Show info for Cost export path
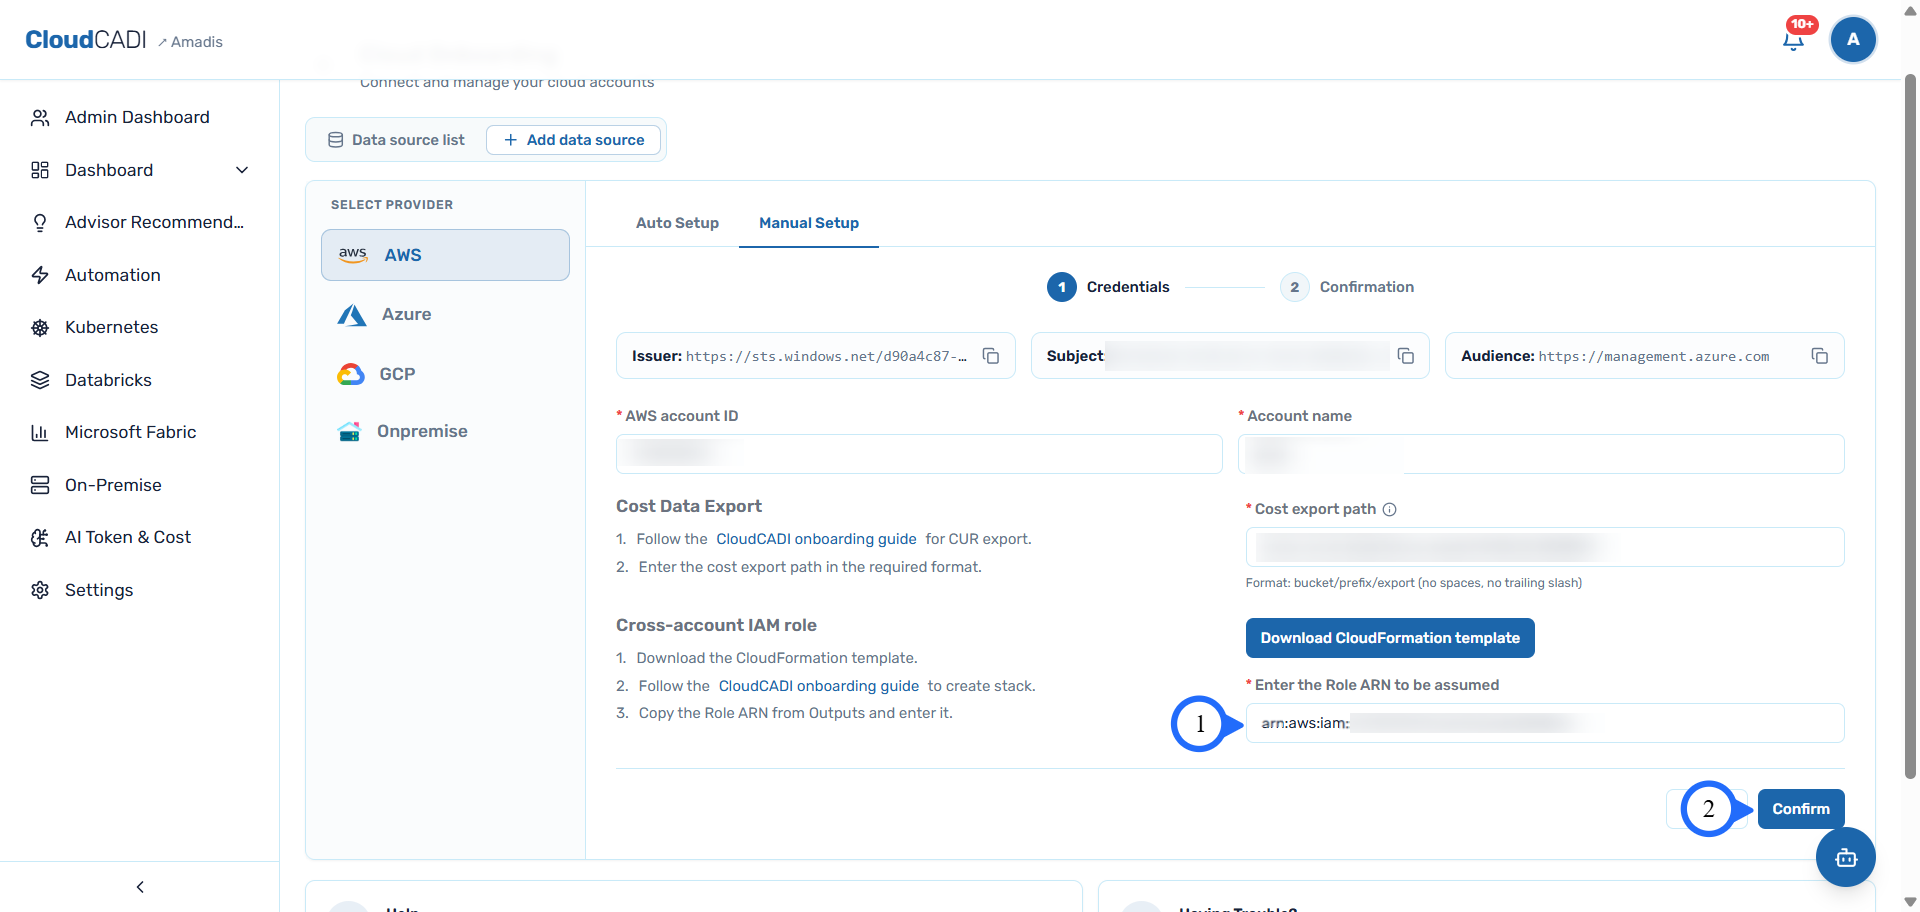This screenshot has width=1920, height=912. point(1389,509)
